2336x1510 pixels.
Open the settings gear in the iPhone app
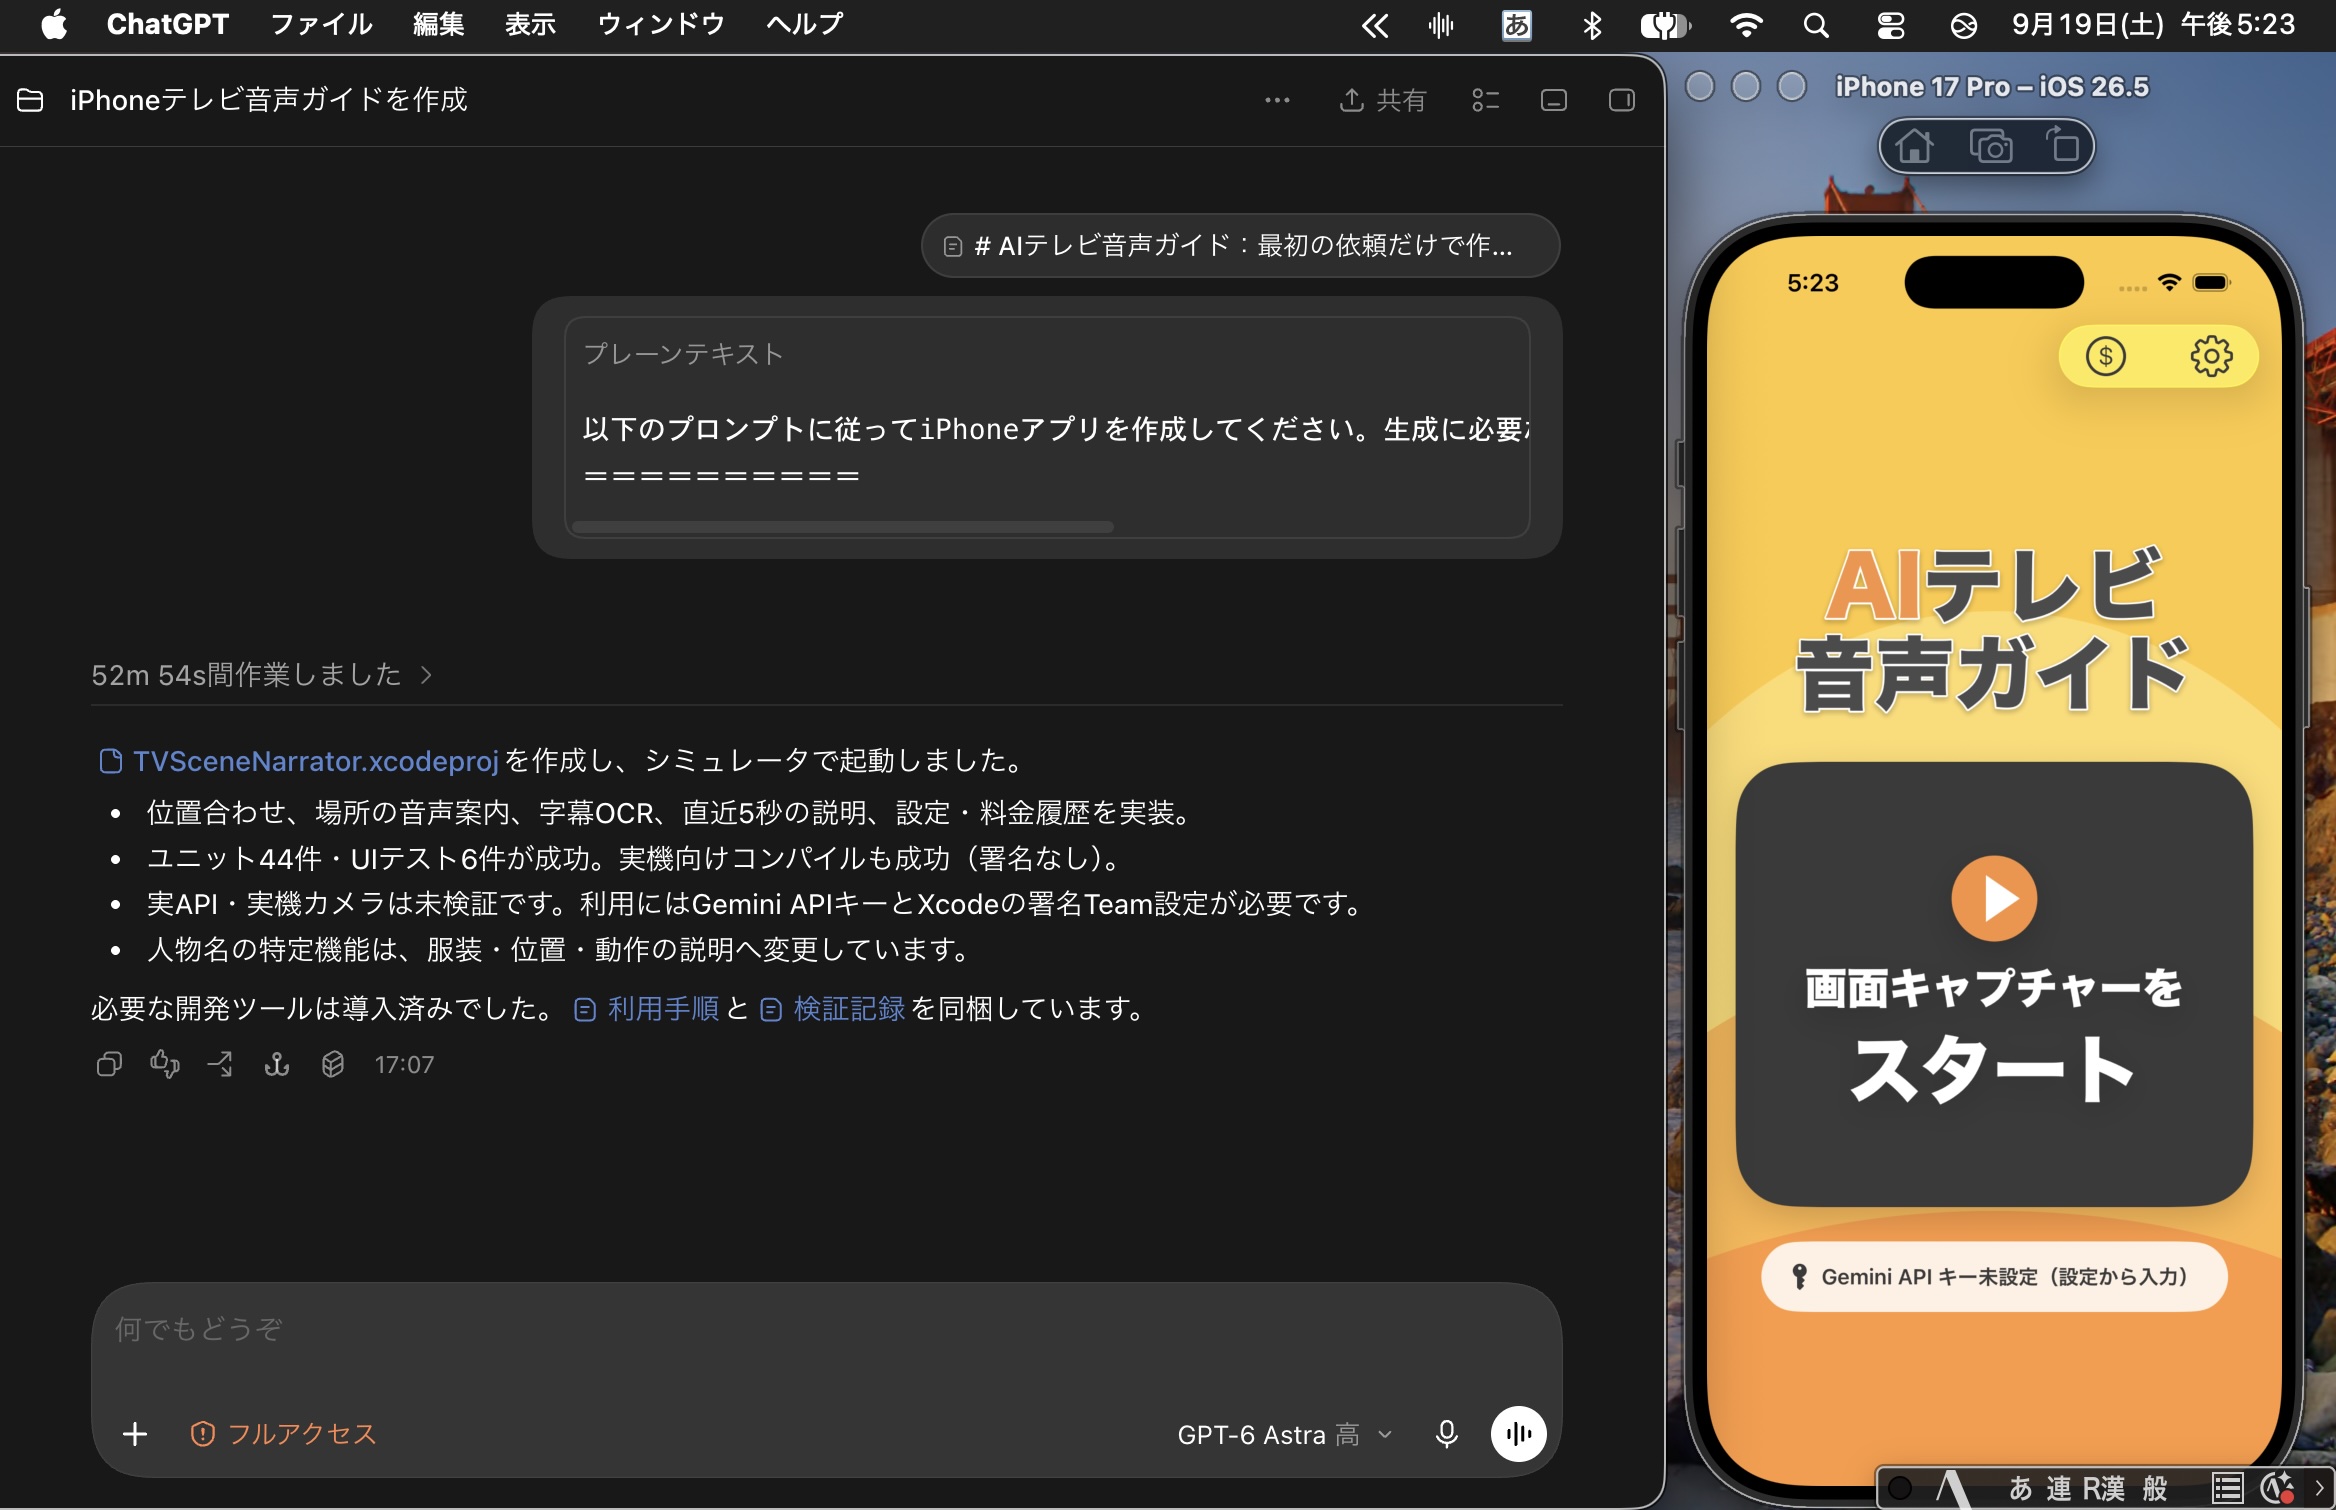click(x=2211, y=356)
